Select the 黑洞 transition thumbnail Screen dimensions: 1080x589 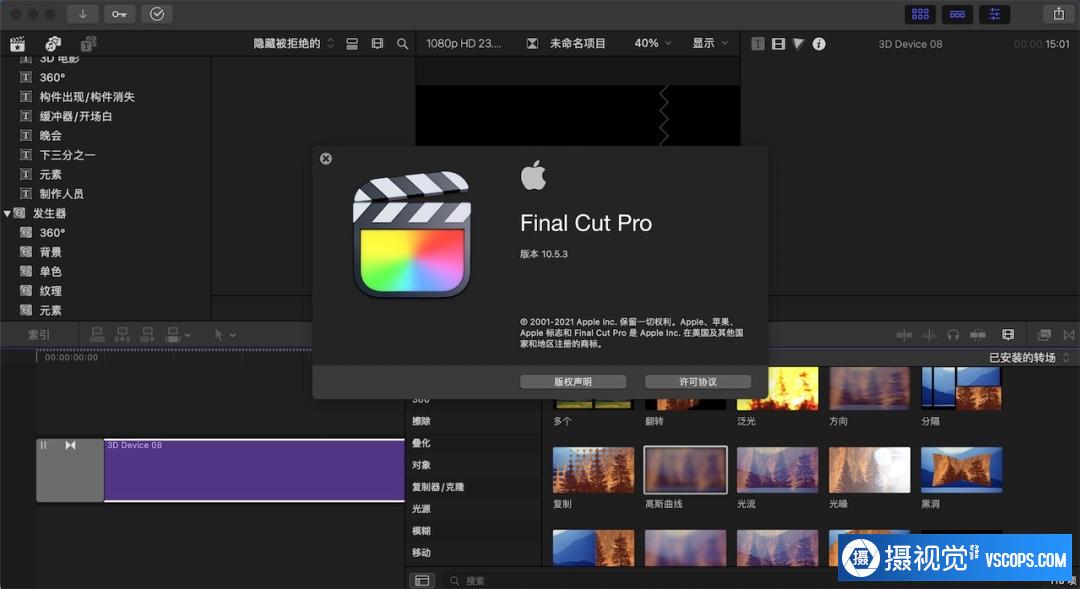tap(962, 470)
